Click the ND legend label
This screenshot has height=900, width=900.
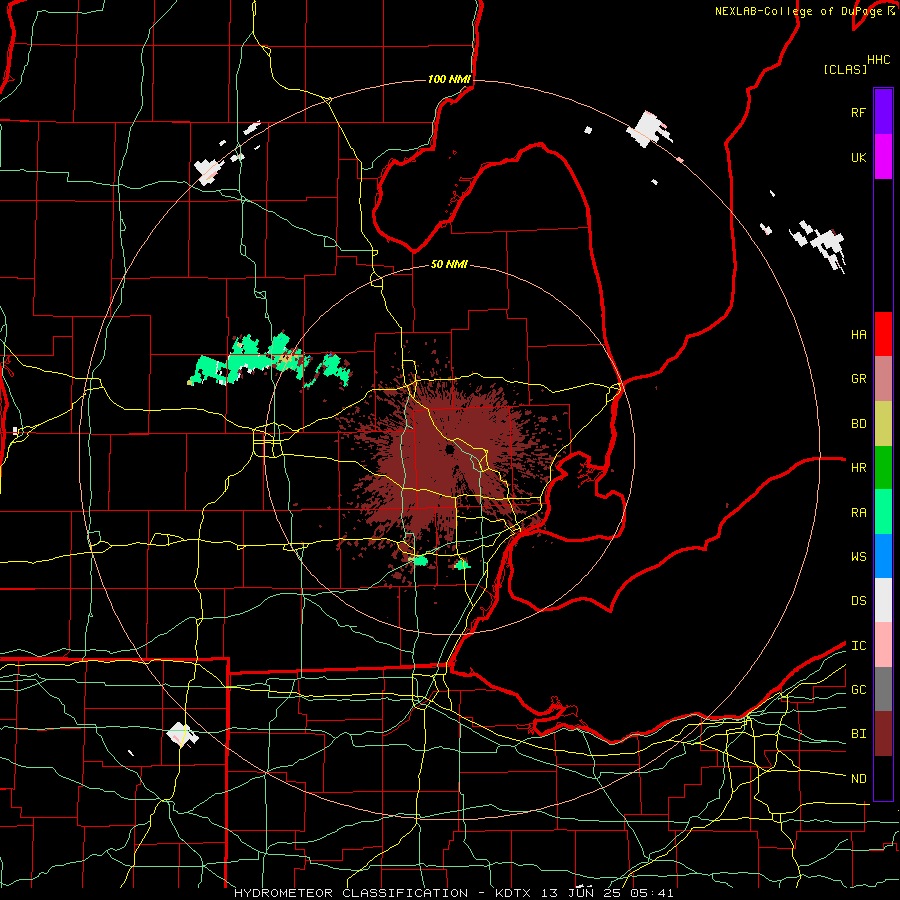(x=859, y=779)
